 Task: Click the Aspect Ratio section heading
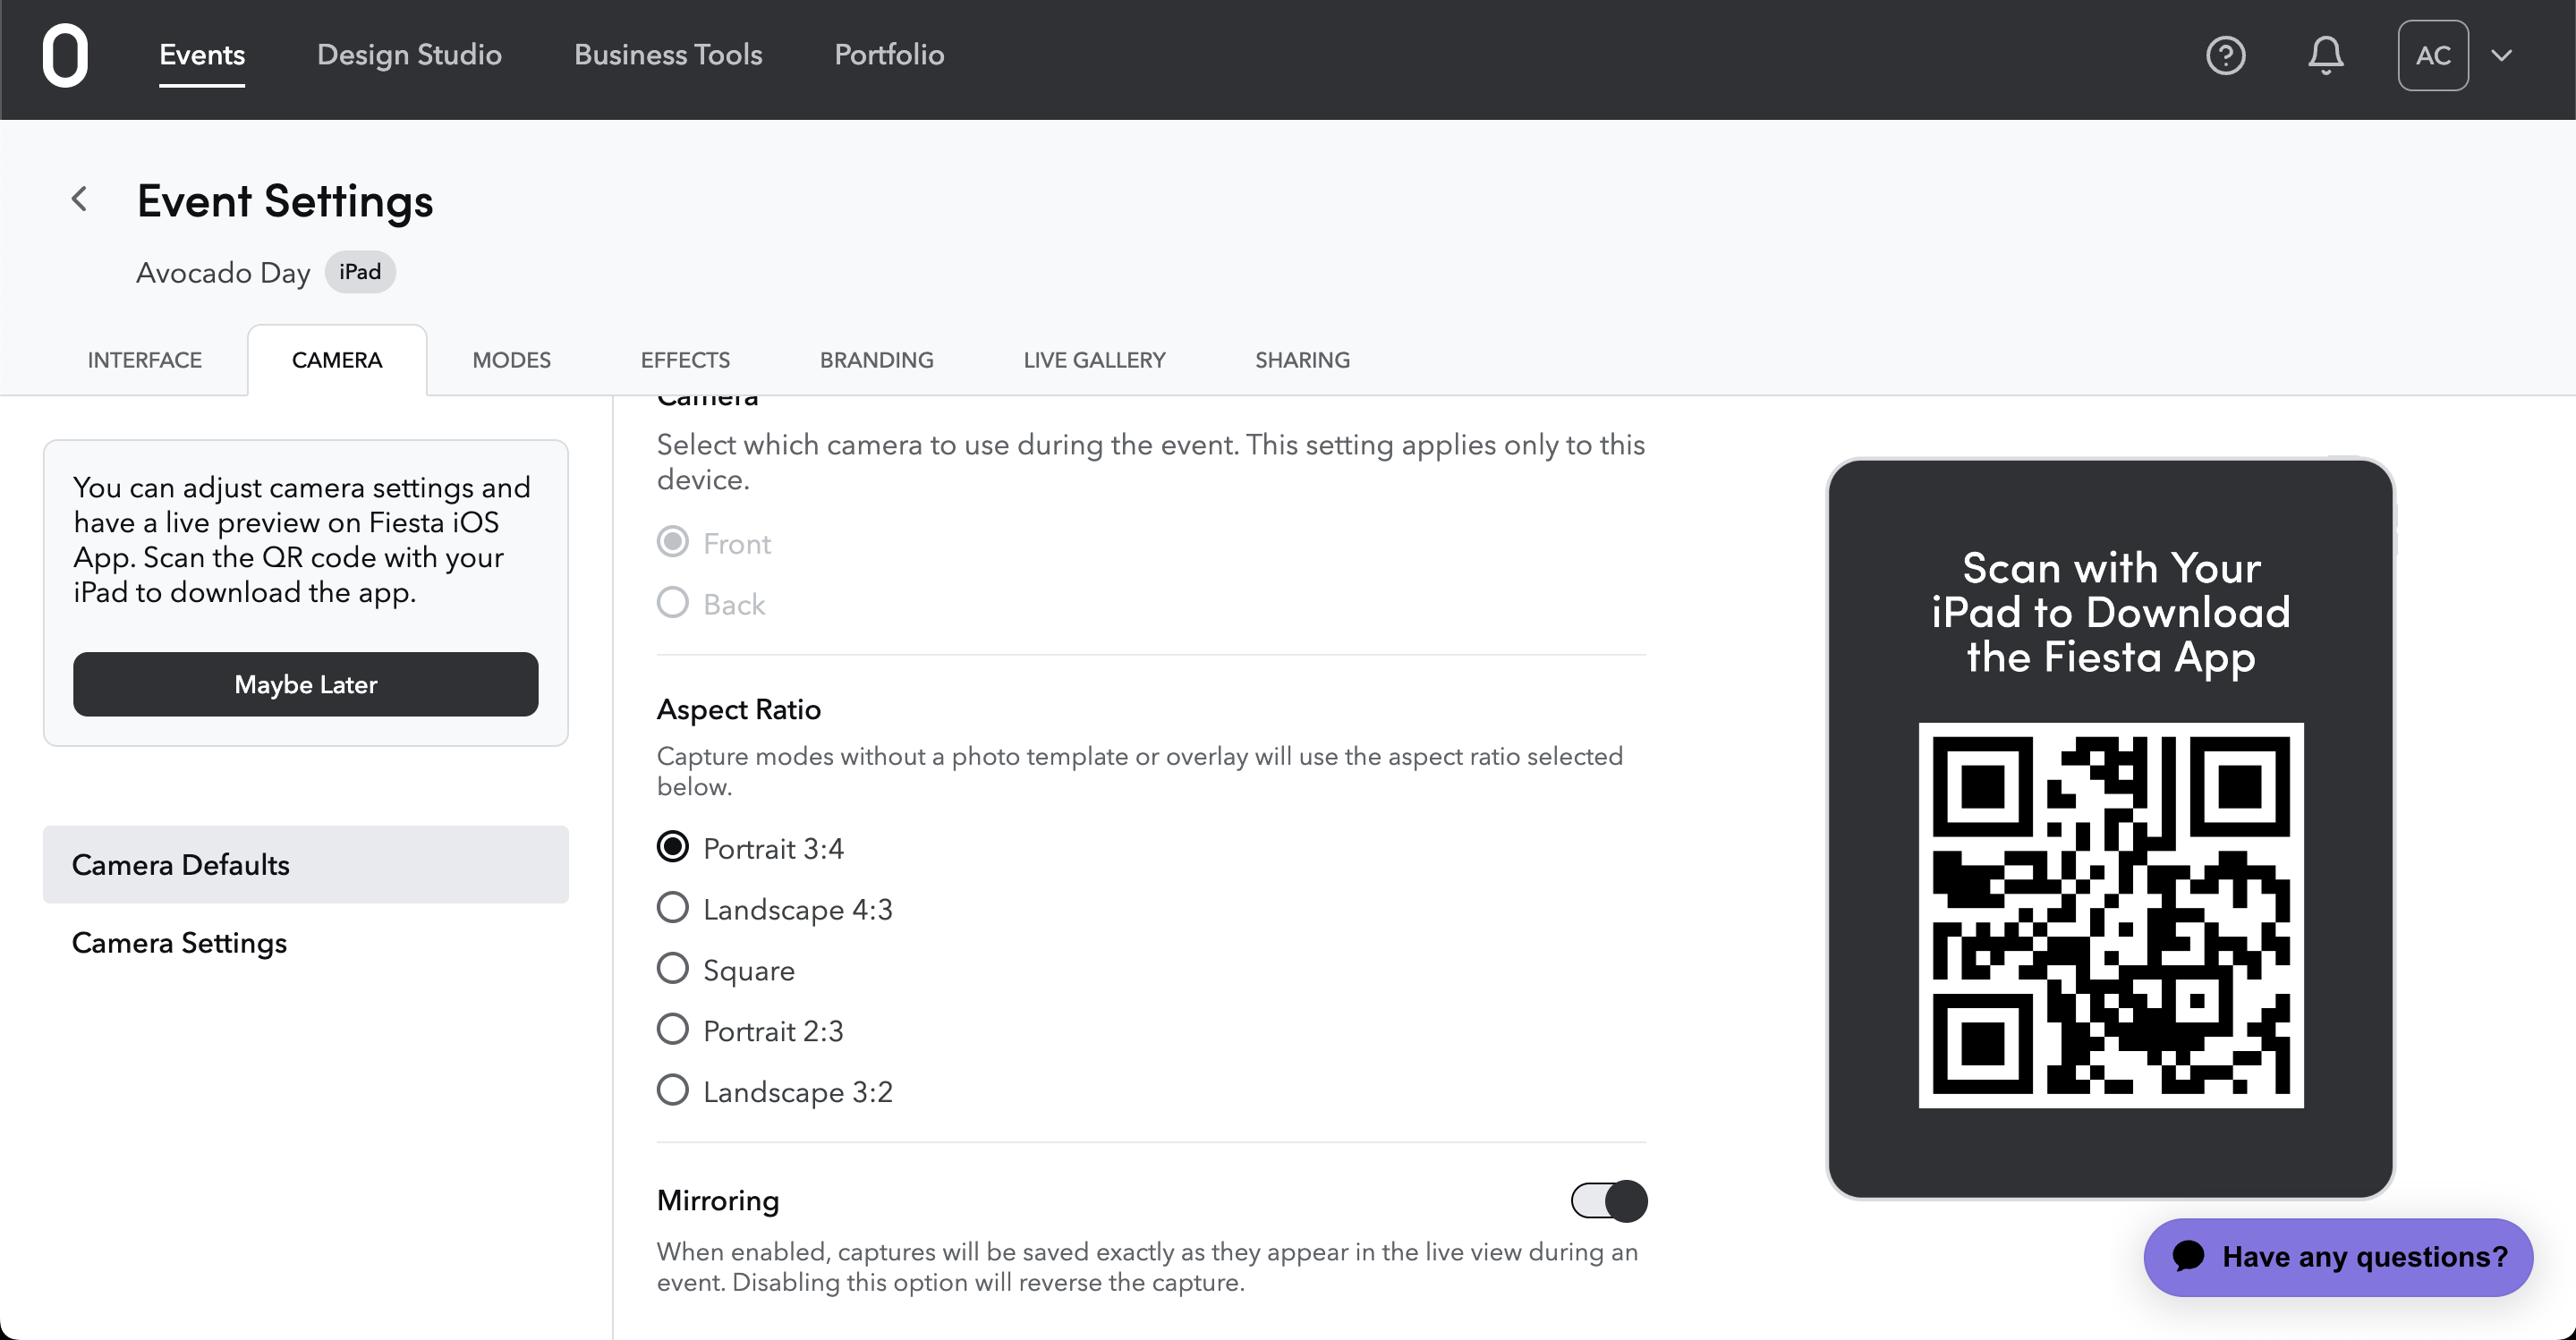pos(739,709)
